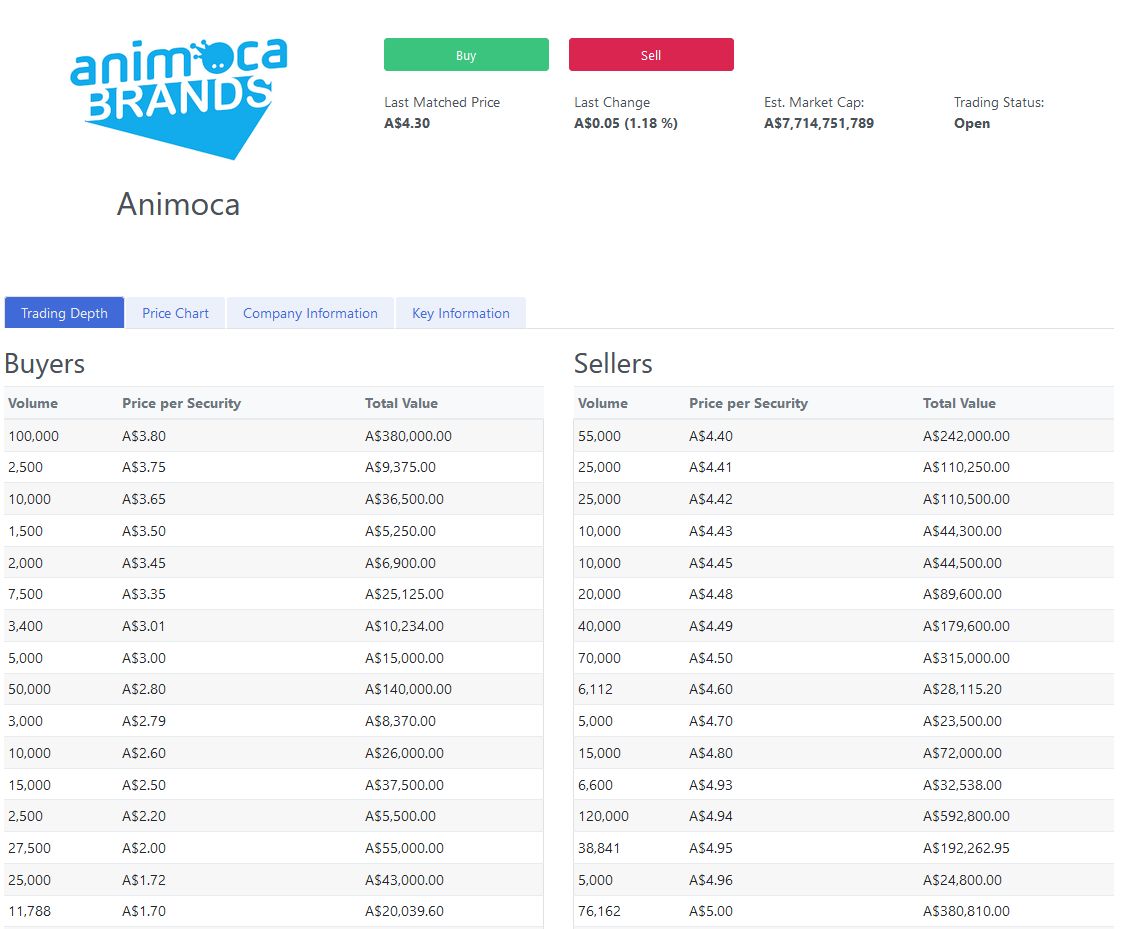Select seller price A$4.40
The width and height of the screenshot is (1123, 929).
pyautogui.click(x=711, y=436)
